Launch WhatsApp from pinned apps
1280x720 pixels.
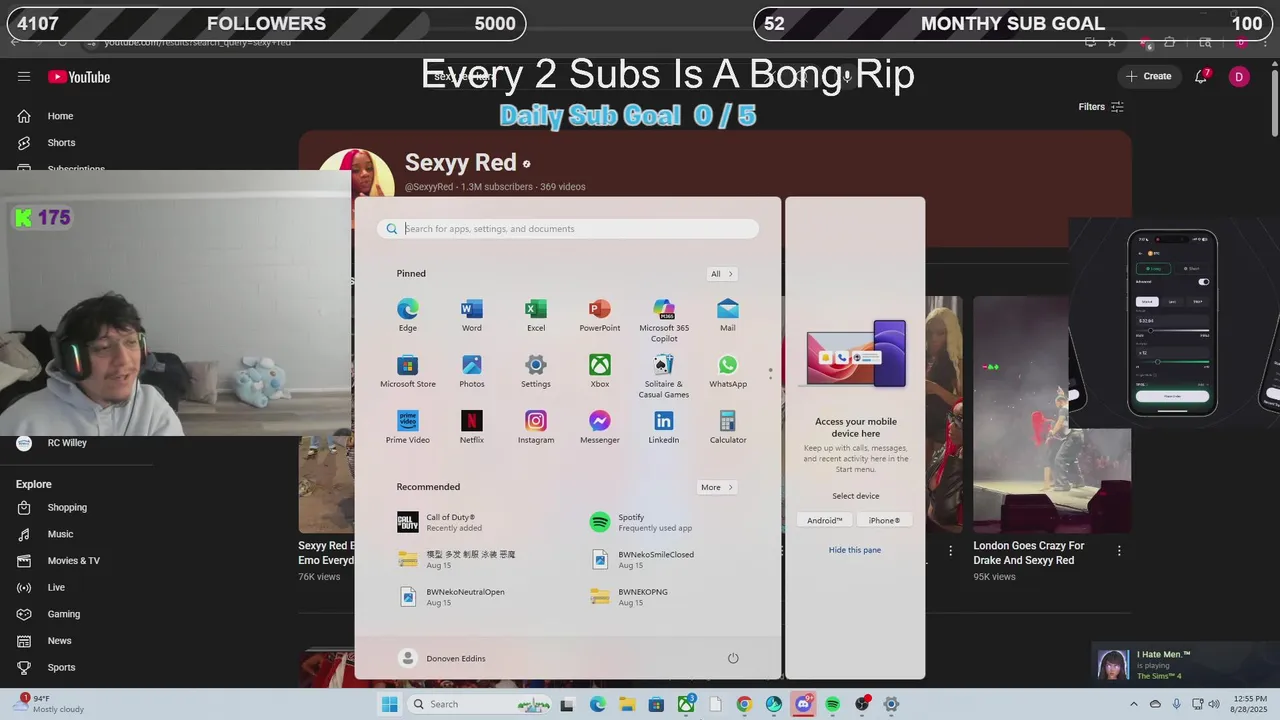728,371
